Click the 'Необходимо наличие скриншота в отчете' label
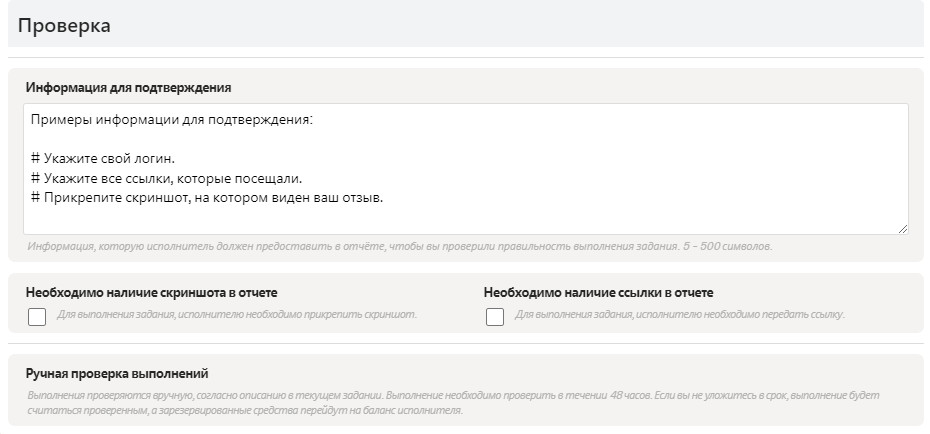 pos(152,292)
